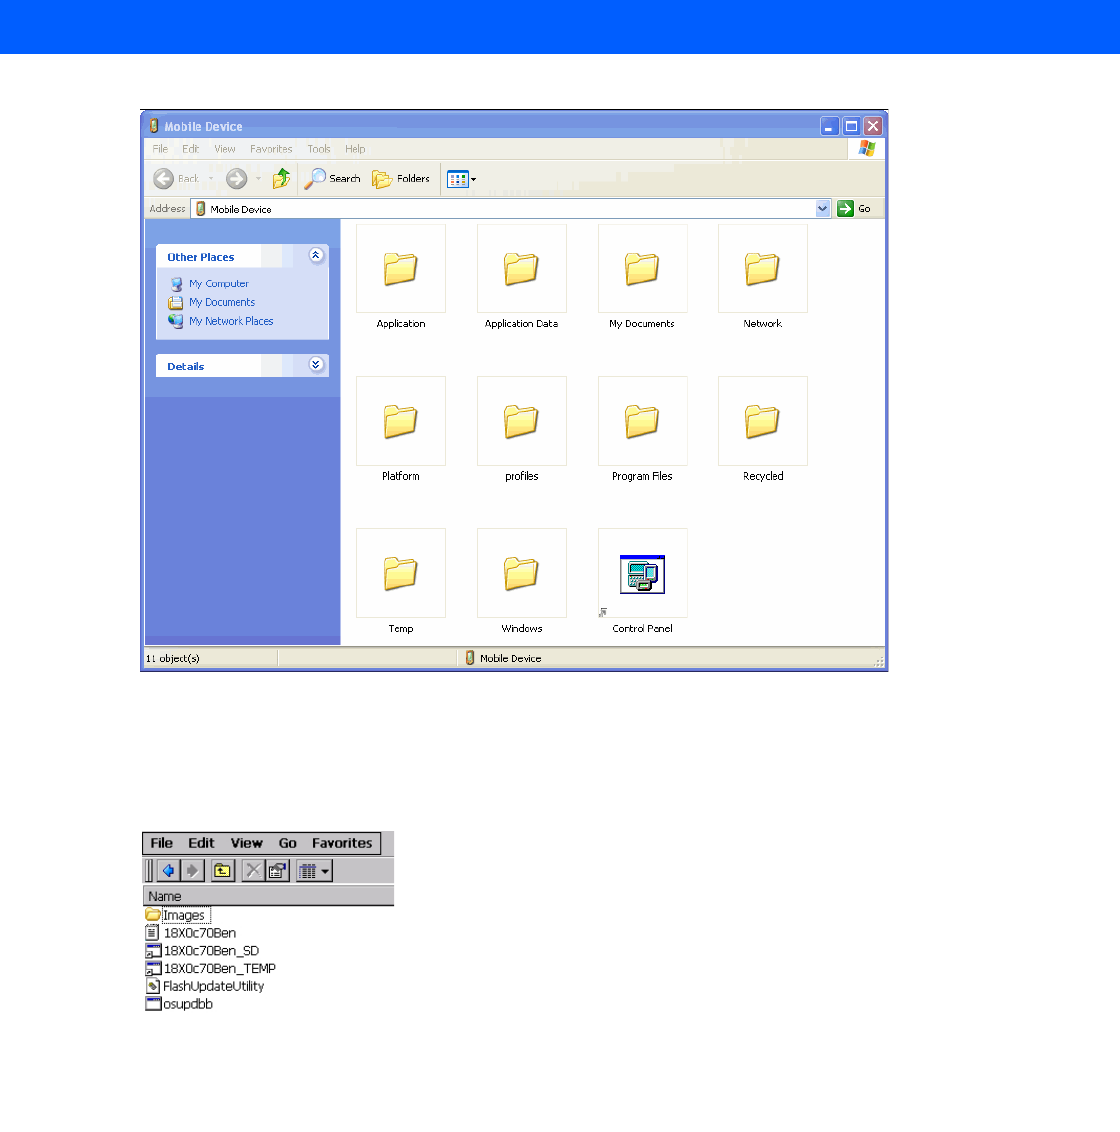The image size is (1120, 1132).
Task: Click the Search toolbar button
Action: click(332, 178)
